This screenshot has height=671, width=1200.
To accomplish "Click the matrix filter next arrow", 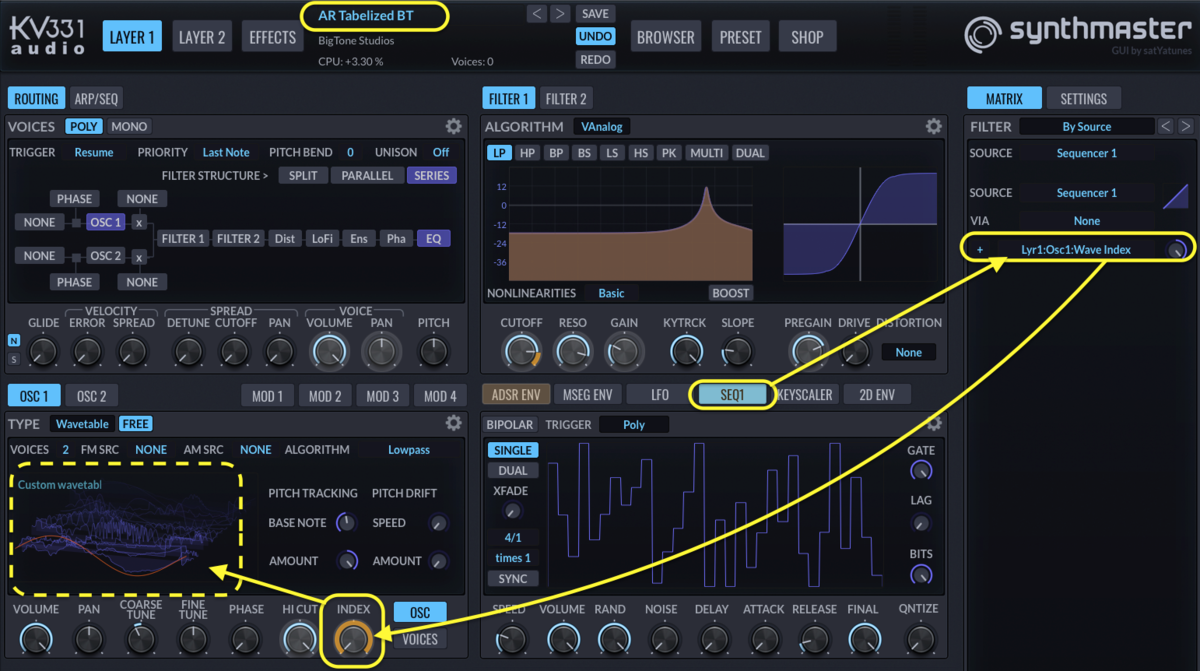I will (1185, 126).
